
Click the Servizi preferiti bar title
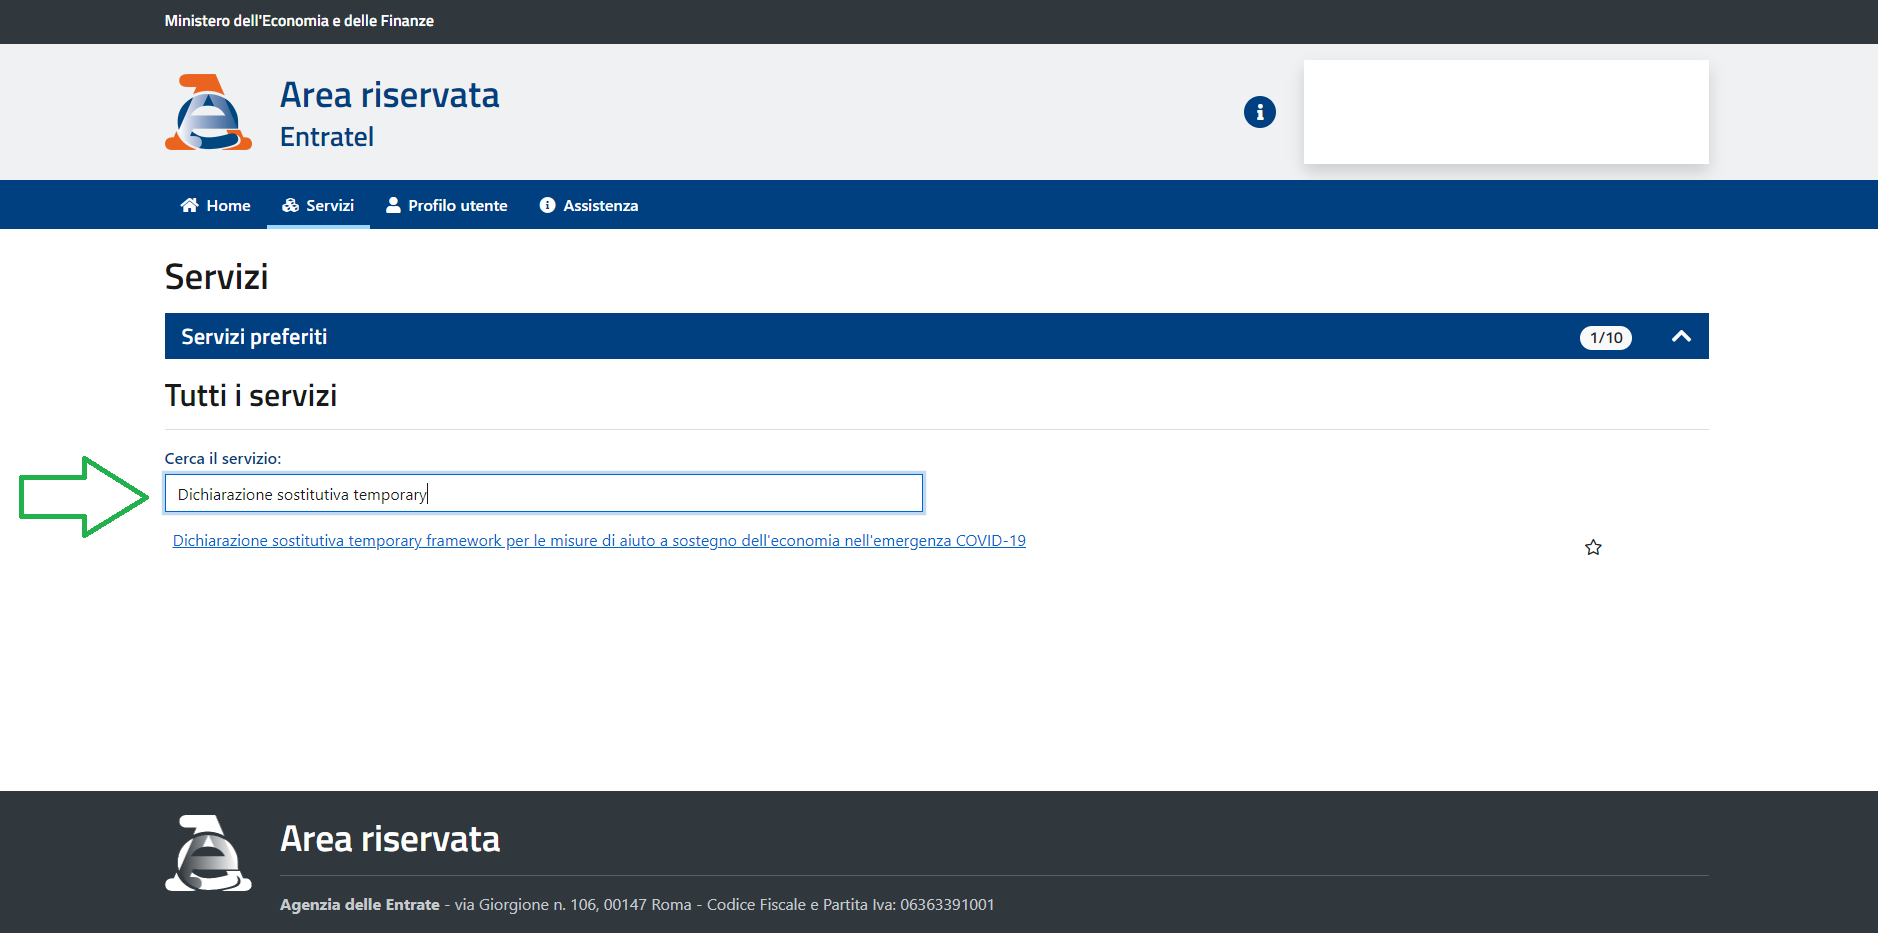click(x=254, y=337)
